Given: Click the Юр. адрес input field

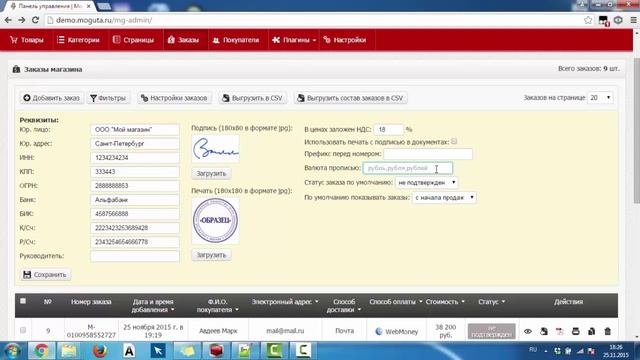Looking at the screenshot, I should click(x=135, y=144).
